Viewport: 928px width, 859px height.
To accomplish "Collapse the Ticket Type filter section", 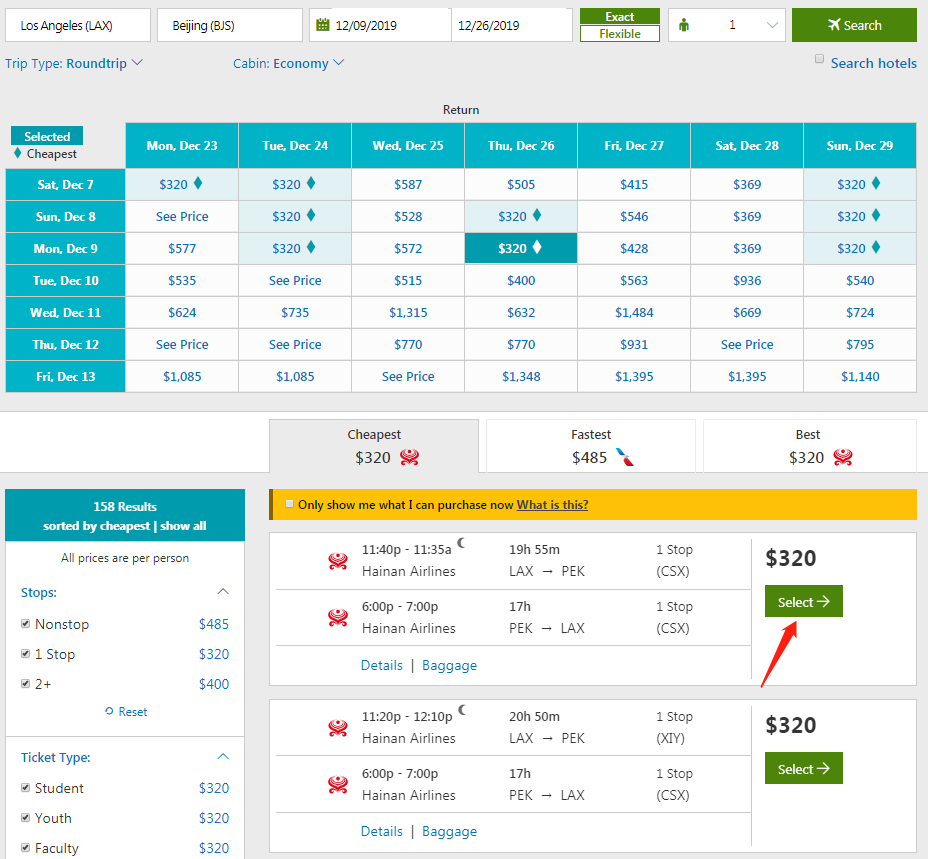I will pos(223,757).
